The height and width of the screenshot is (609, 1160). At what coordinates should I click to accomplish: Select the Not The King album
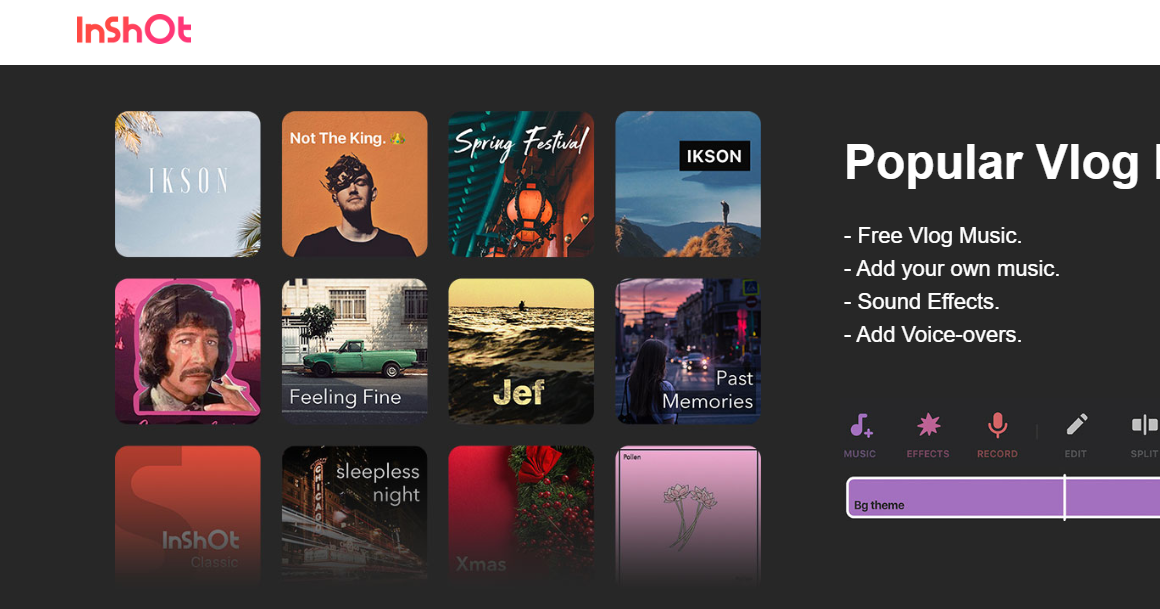tap(354, 184)
